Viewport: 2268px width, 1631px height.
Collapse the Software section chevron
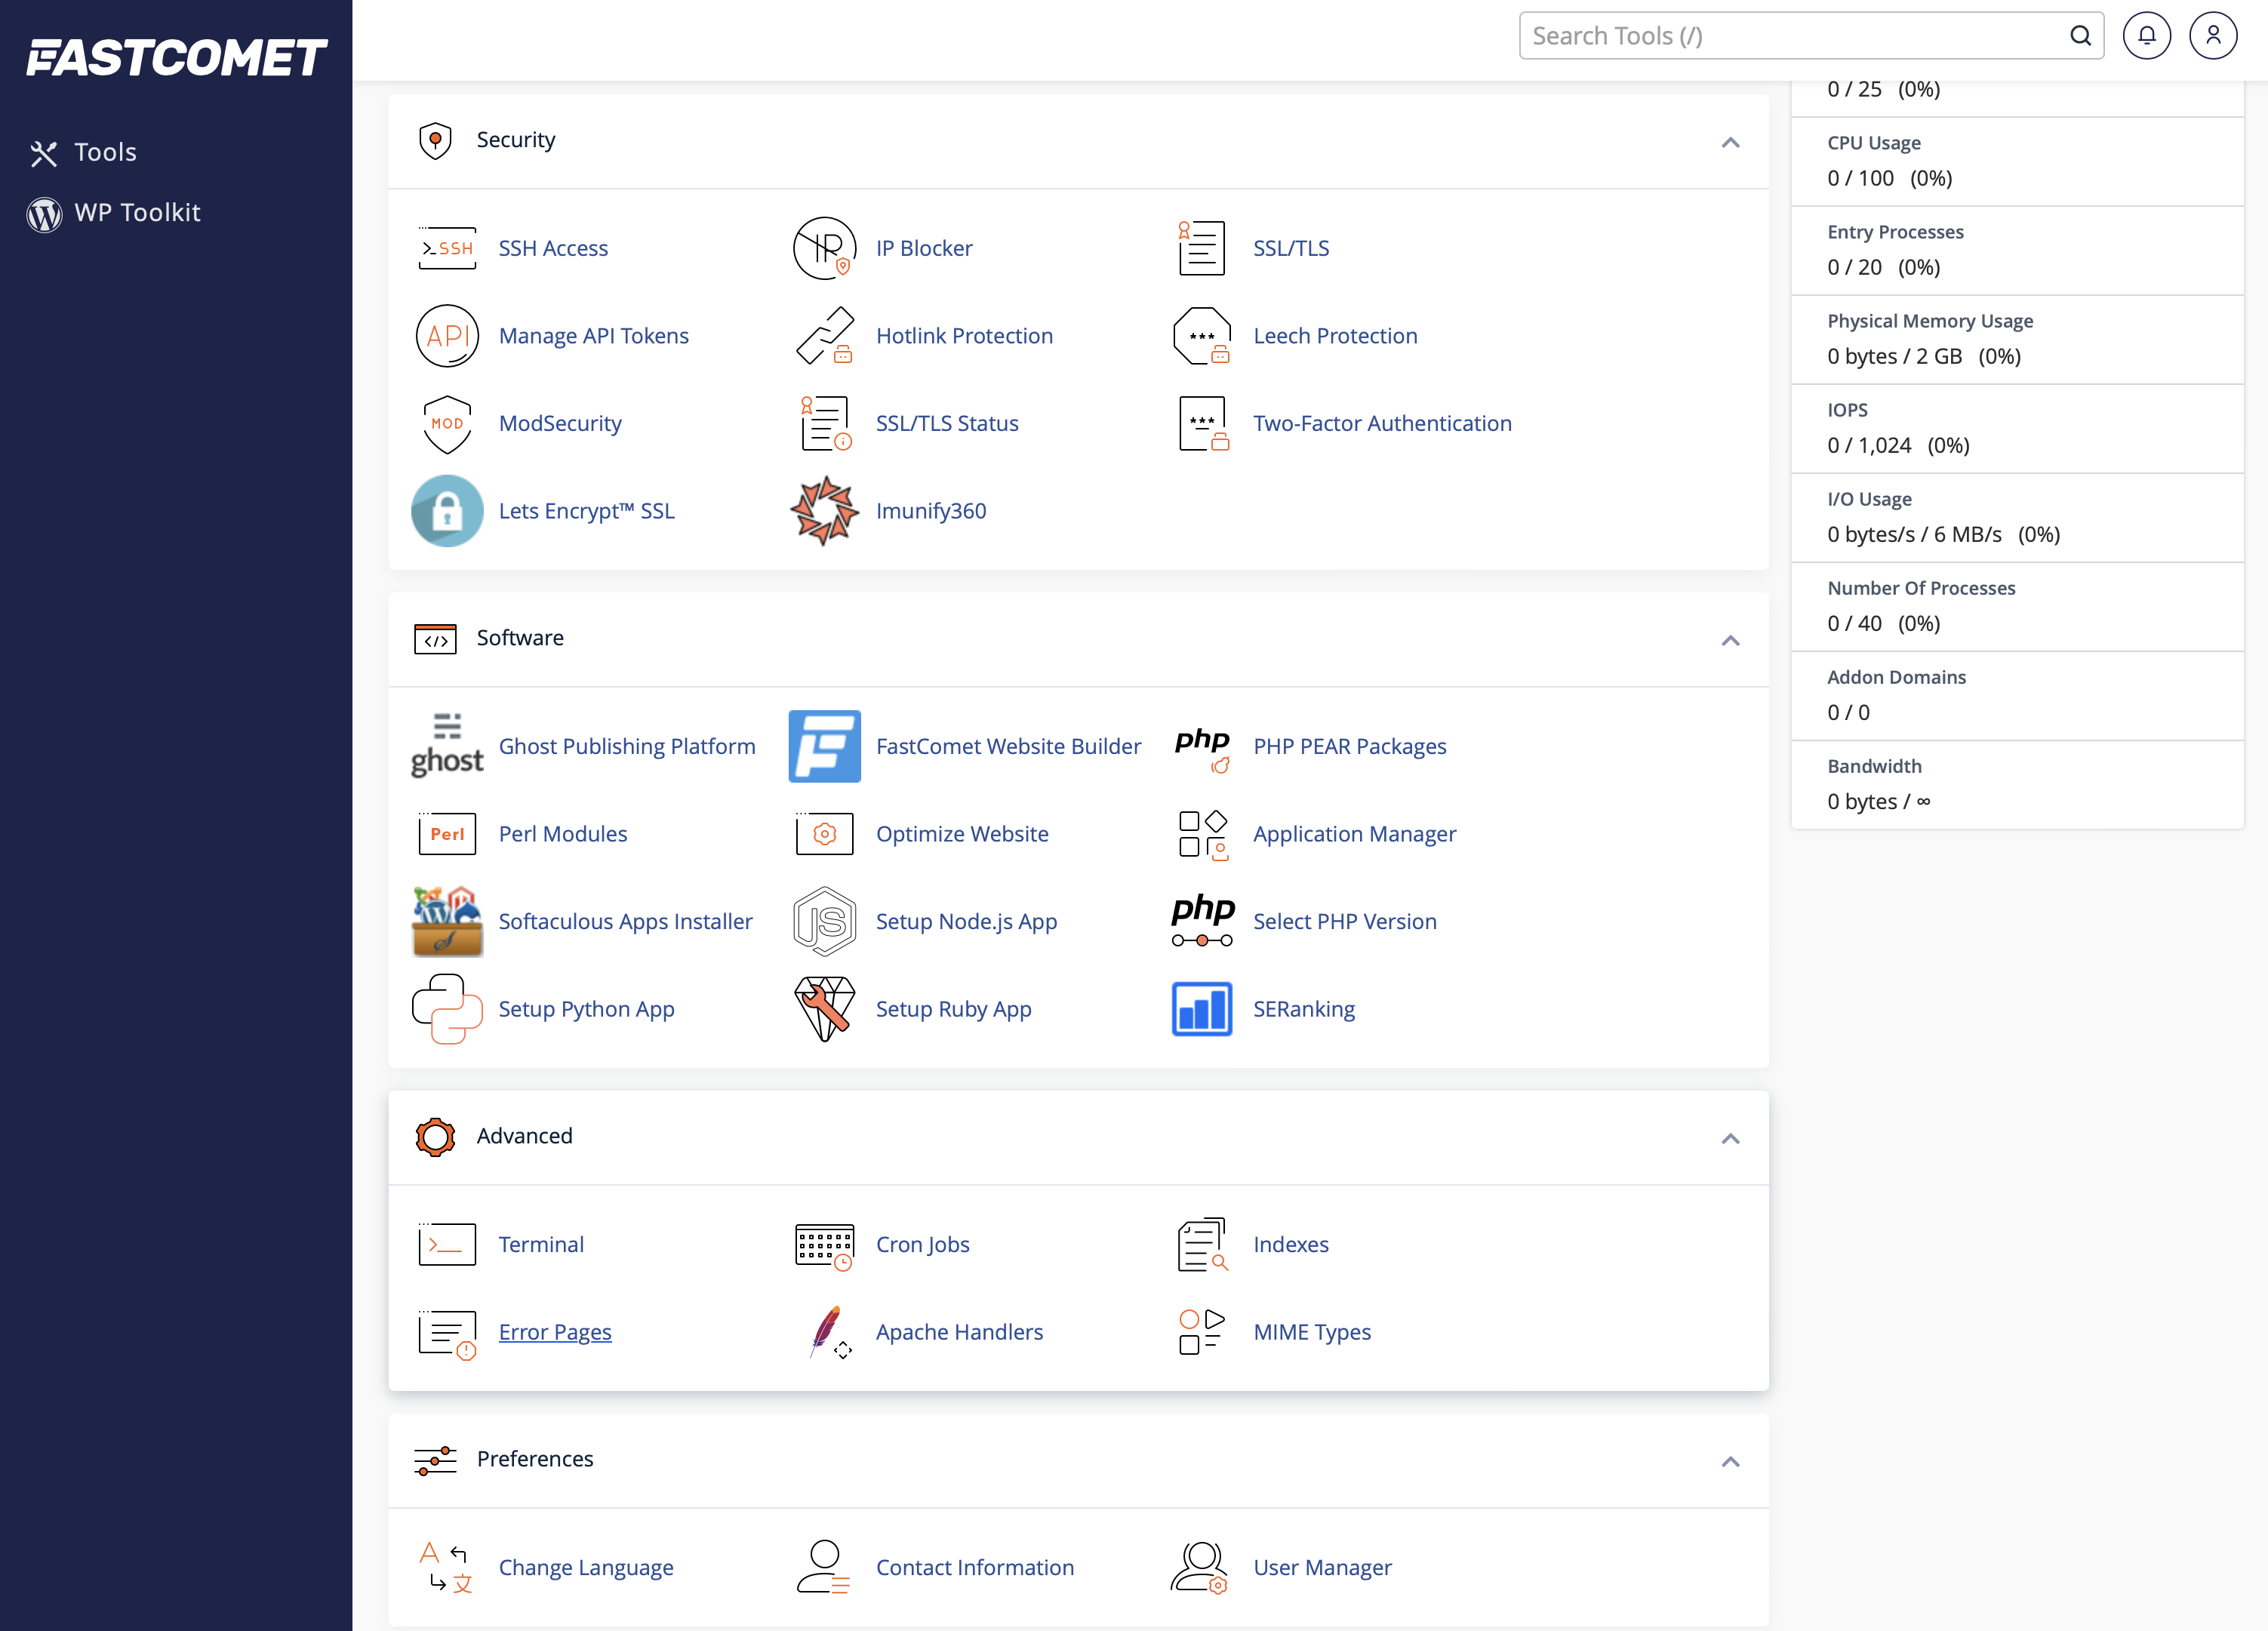coord(1730,640)
